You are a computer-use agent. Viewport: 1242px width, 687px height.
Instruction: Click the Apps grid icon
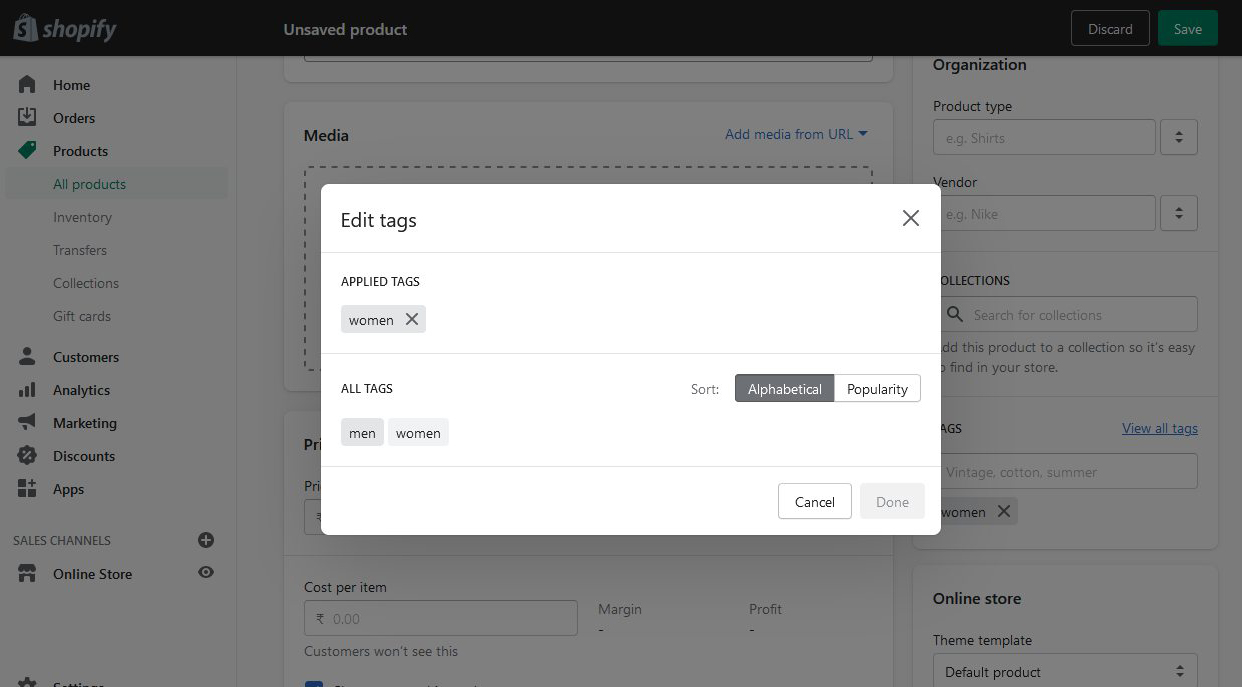[x=27, y=489]
